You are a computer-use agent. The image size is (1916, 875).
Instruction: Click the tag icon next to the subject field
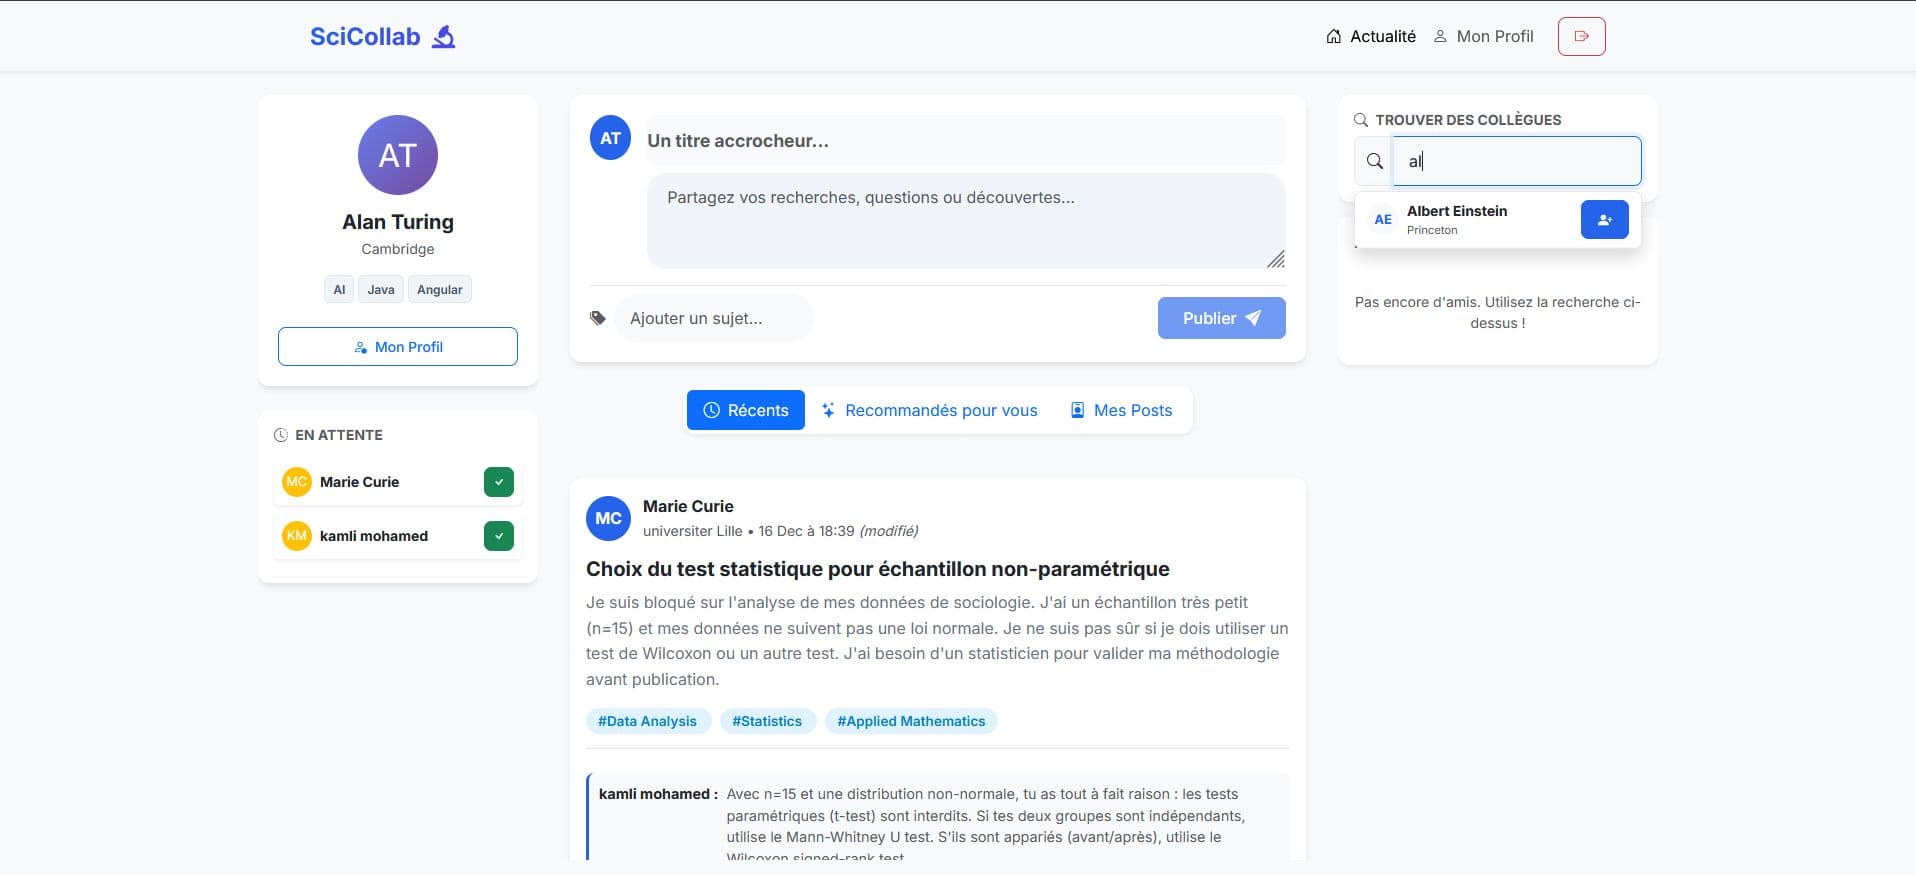click(x=598, y=318)
